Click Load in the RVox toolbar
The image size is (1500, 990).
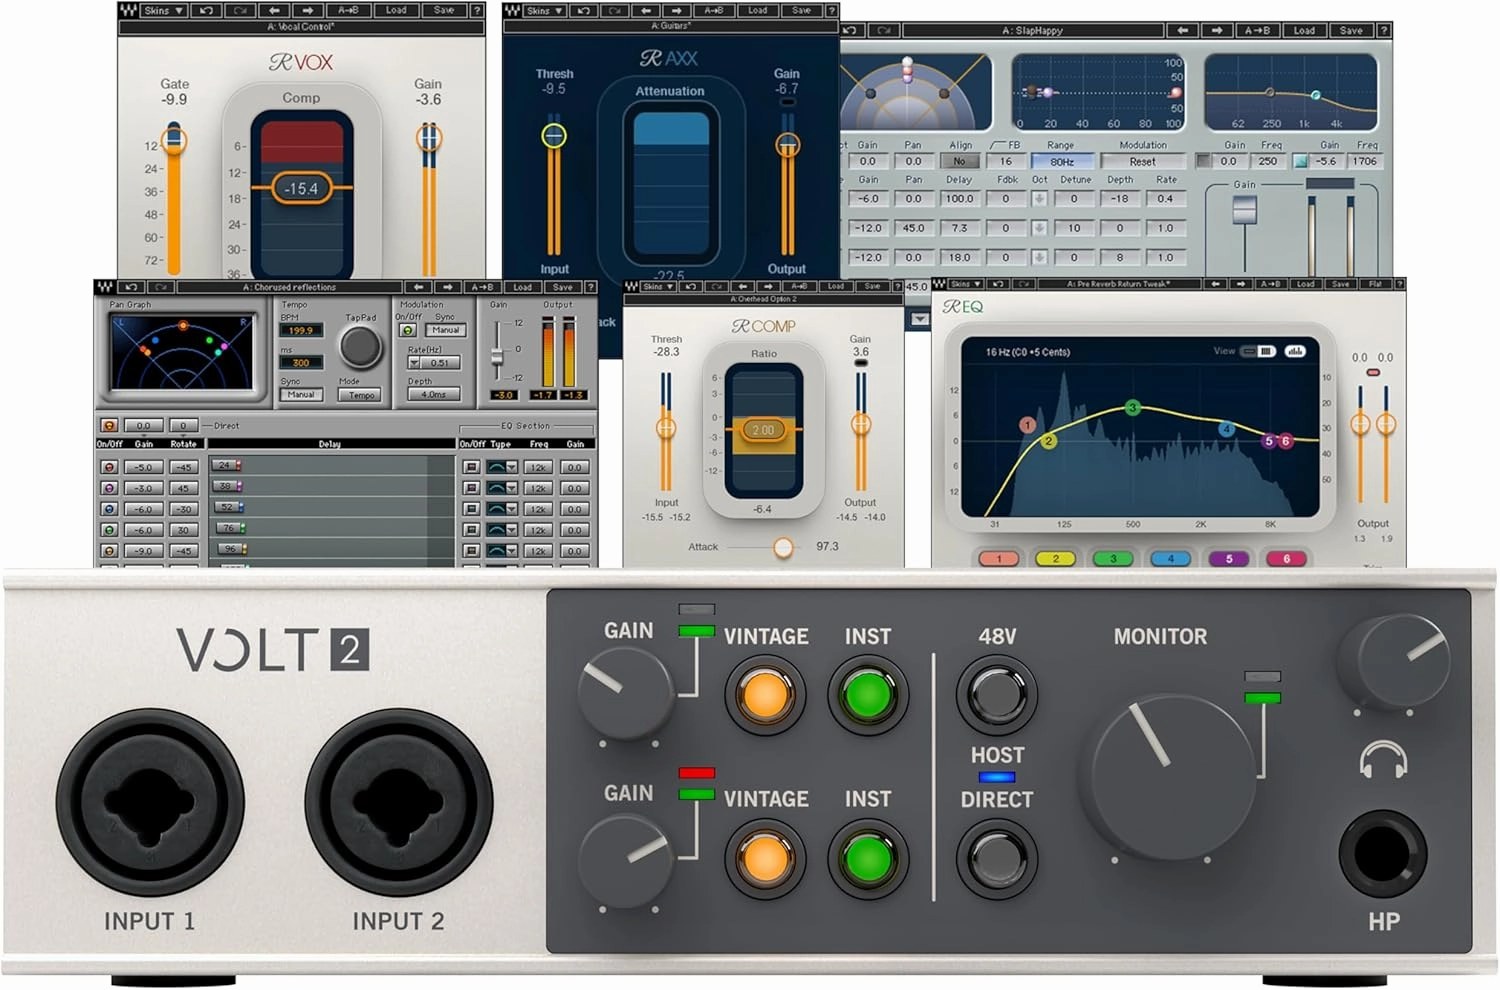pyautogui.click(x=396, y=10)
